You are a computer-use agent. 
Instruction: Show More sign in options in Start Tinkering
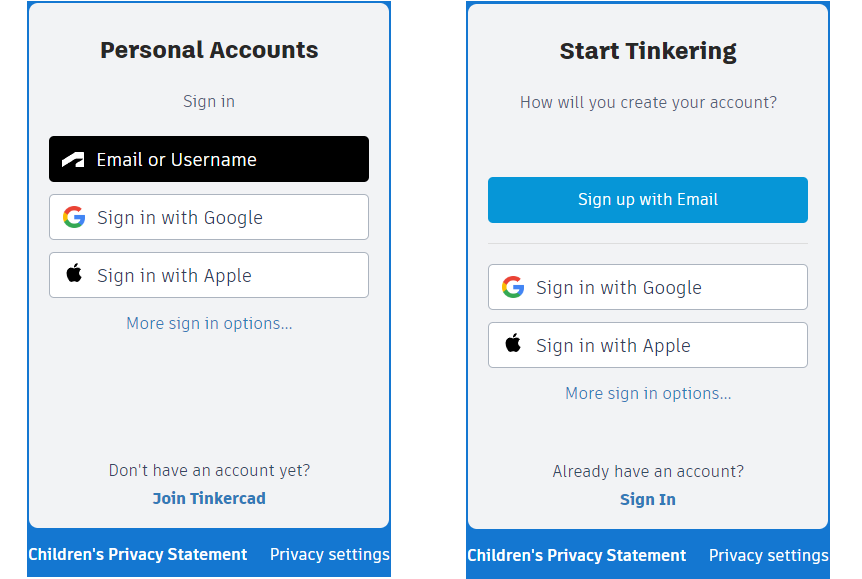point(648,394)
